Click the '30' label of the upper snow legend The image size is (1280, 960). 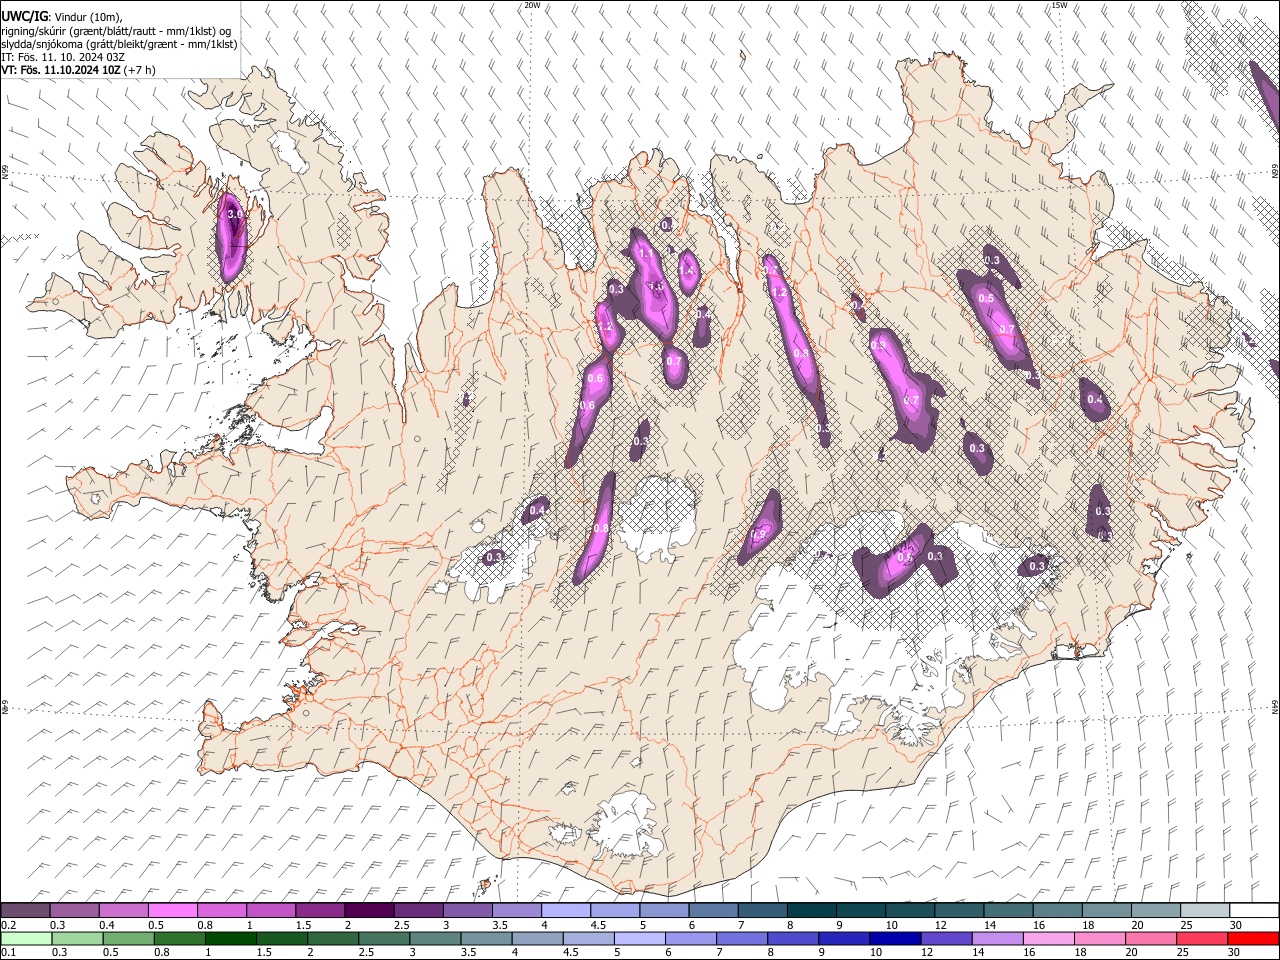(1236, 924)
